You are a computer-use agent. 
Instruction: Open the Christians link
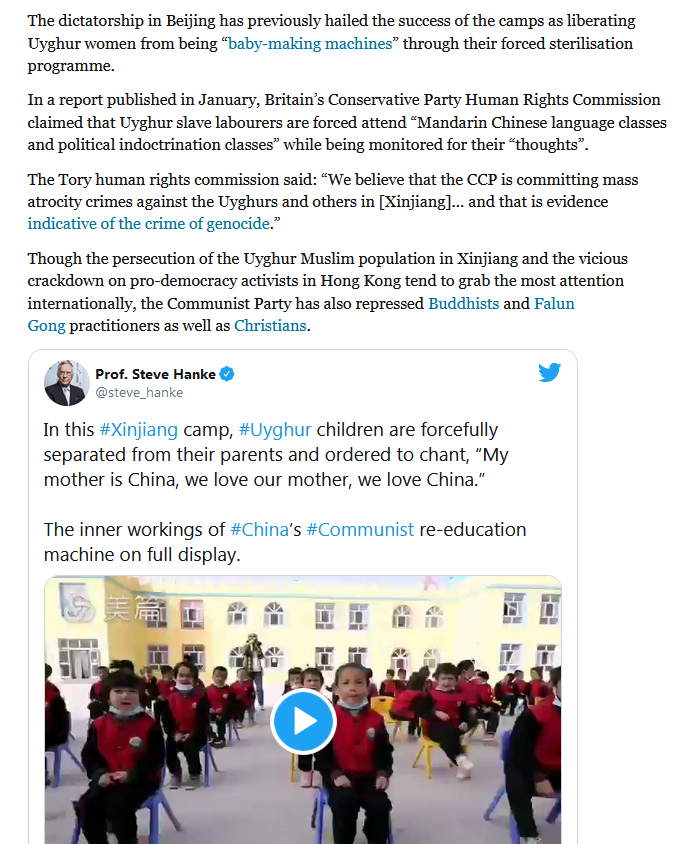(x=270, y=326)
